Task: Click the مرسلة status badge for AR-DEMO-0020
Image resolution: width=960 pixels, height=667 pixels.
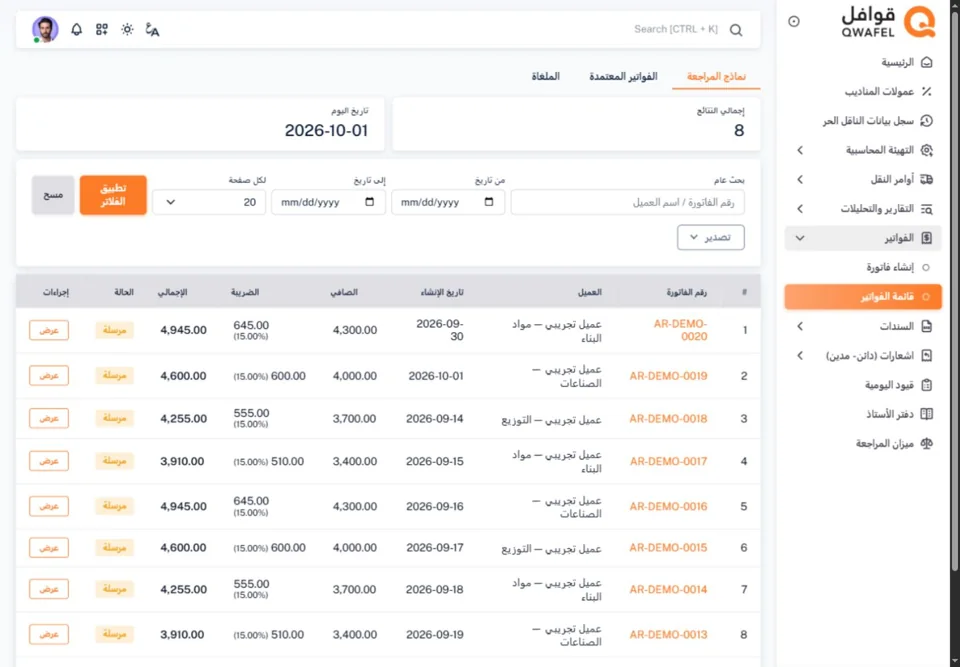Action: [x=114, y=330]
